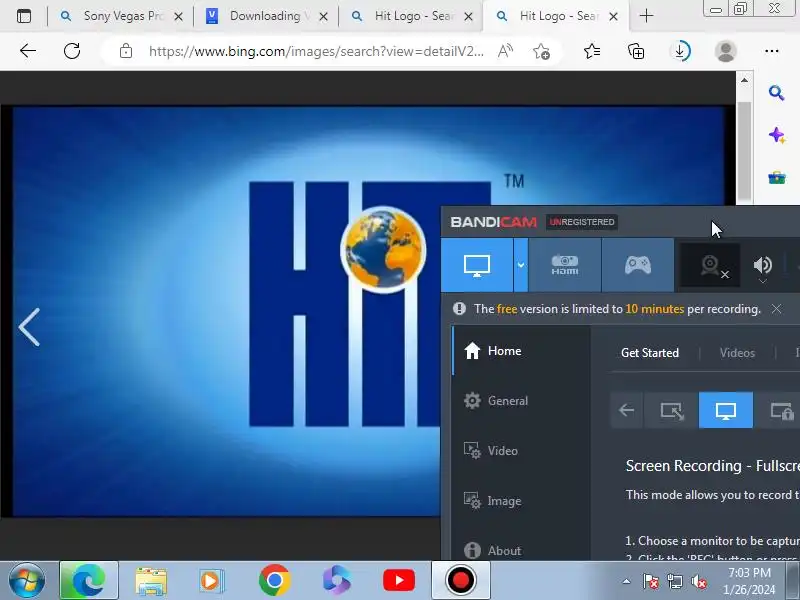Open Edge profile avatar

(x=726, y=51)
